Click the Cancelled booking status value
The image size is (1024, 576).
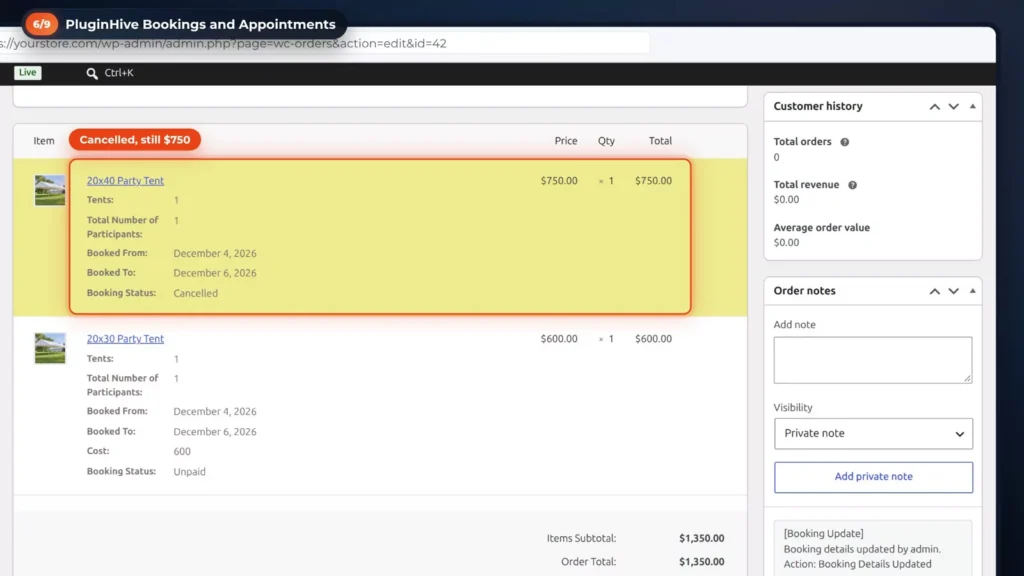click(195, 293)
